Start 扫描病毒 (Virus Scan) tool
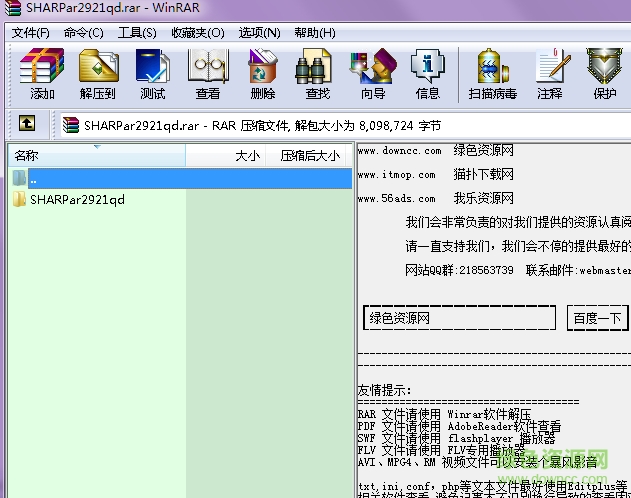The height and width of the screenshot is (498, 631). click(x=493, y=74)
